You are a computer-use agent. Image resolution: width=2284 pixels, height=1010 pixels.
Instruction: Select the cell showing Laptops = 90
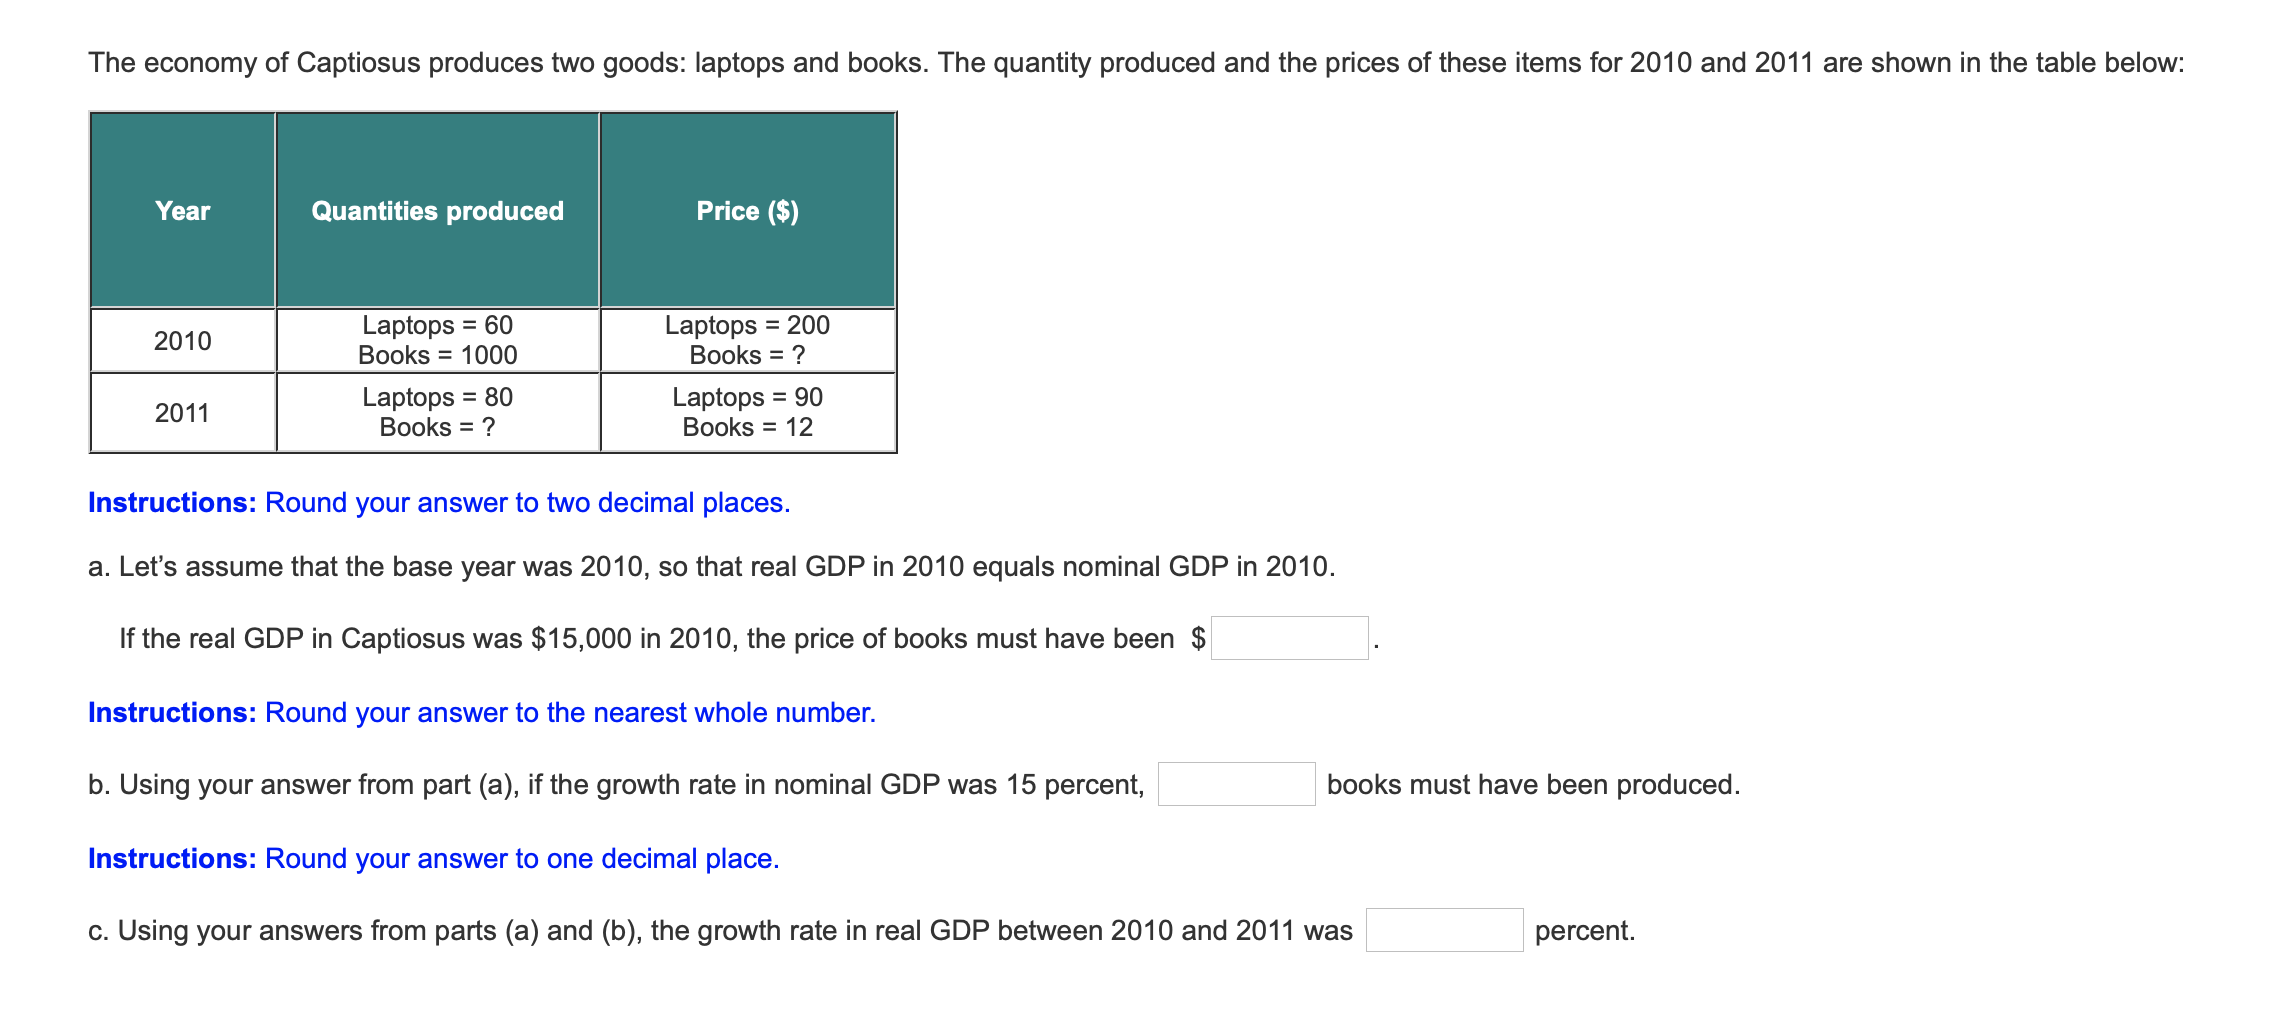[747, 397]
